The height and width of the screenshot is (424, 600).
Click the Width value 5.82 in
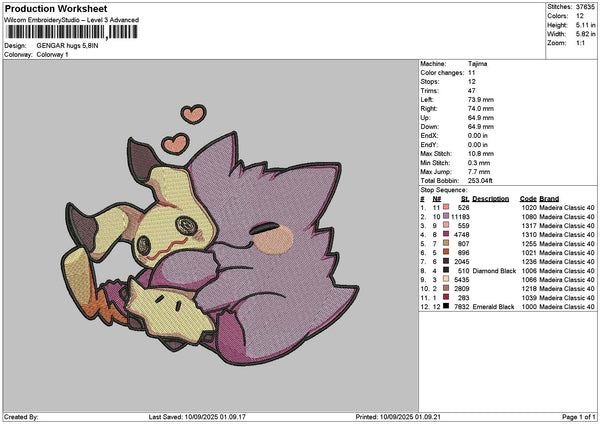[x=585, y=34]
